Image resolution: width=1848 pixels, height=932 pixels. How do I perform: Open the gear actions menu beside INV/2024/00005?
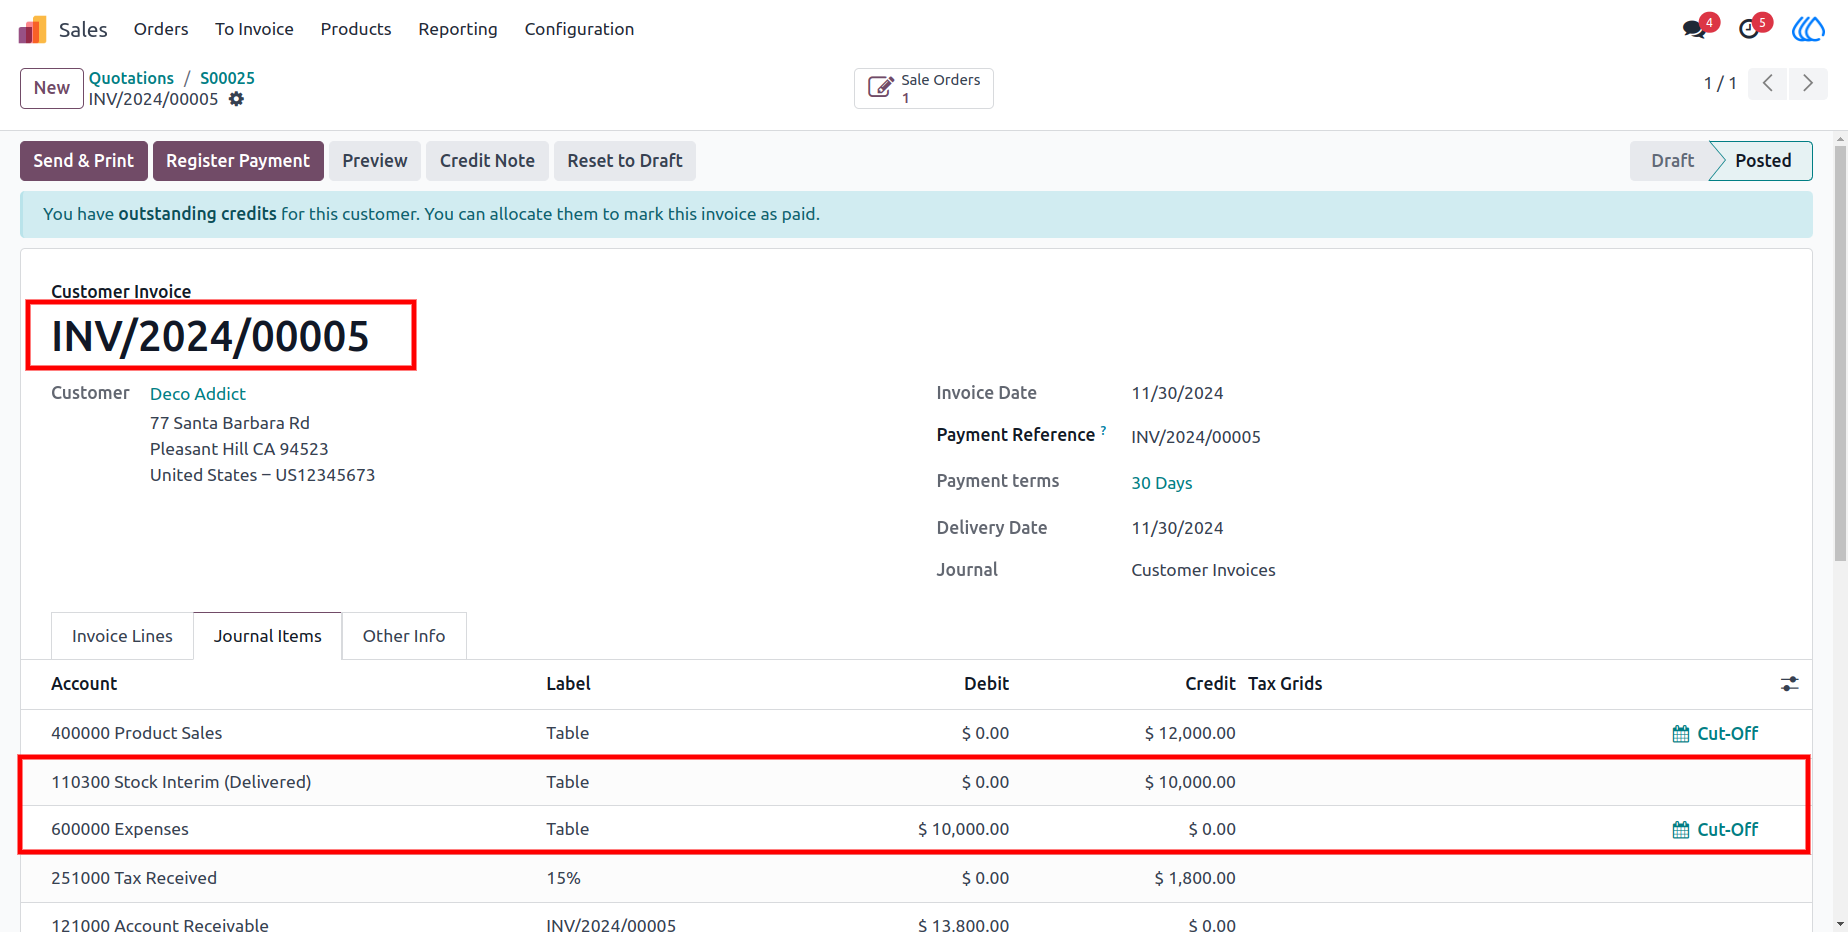tap(236, 99)
